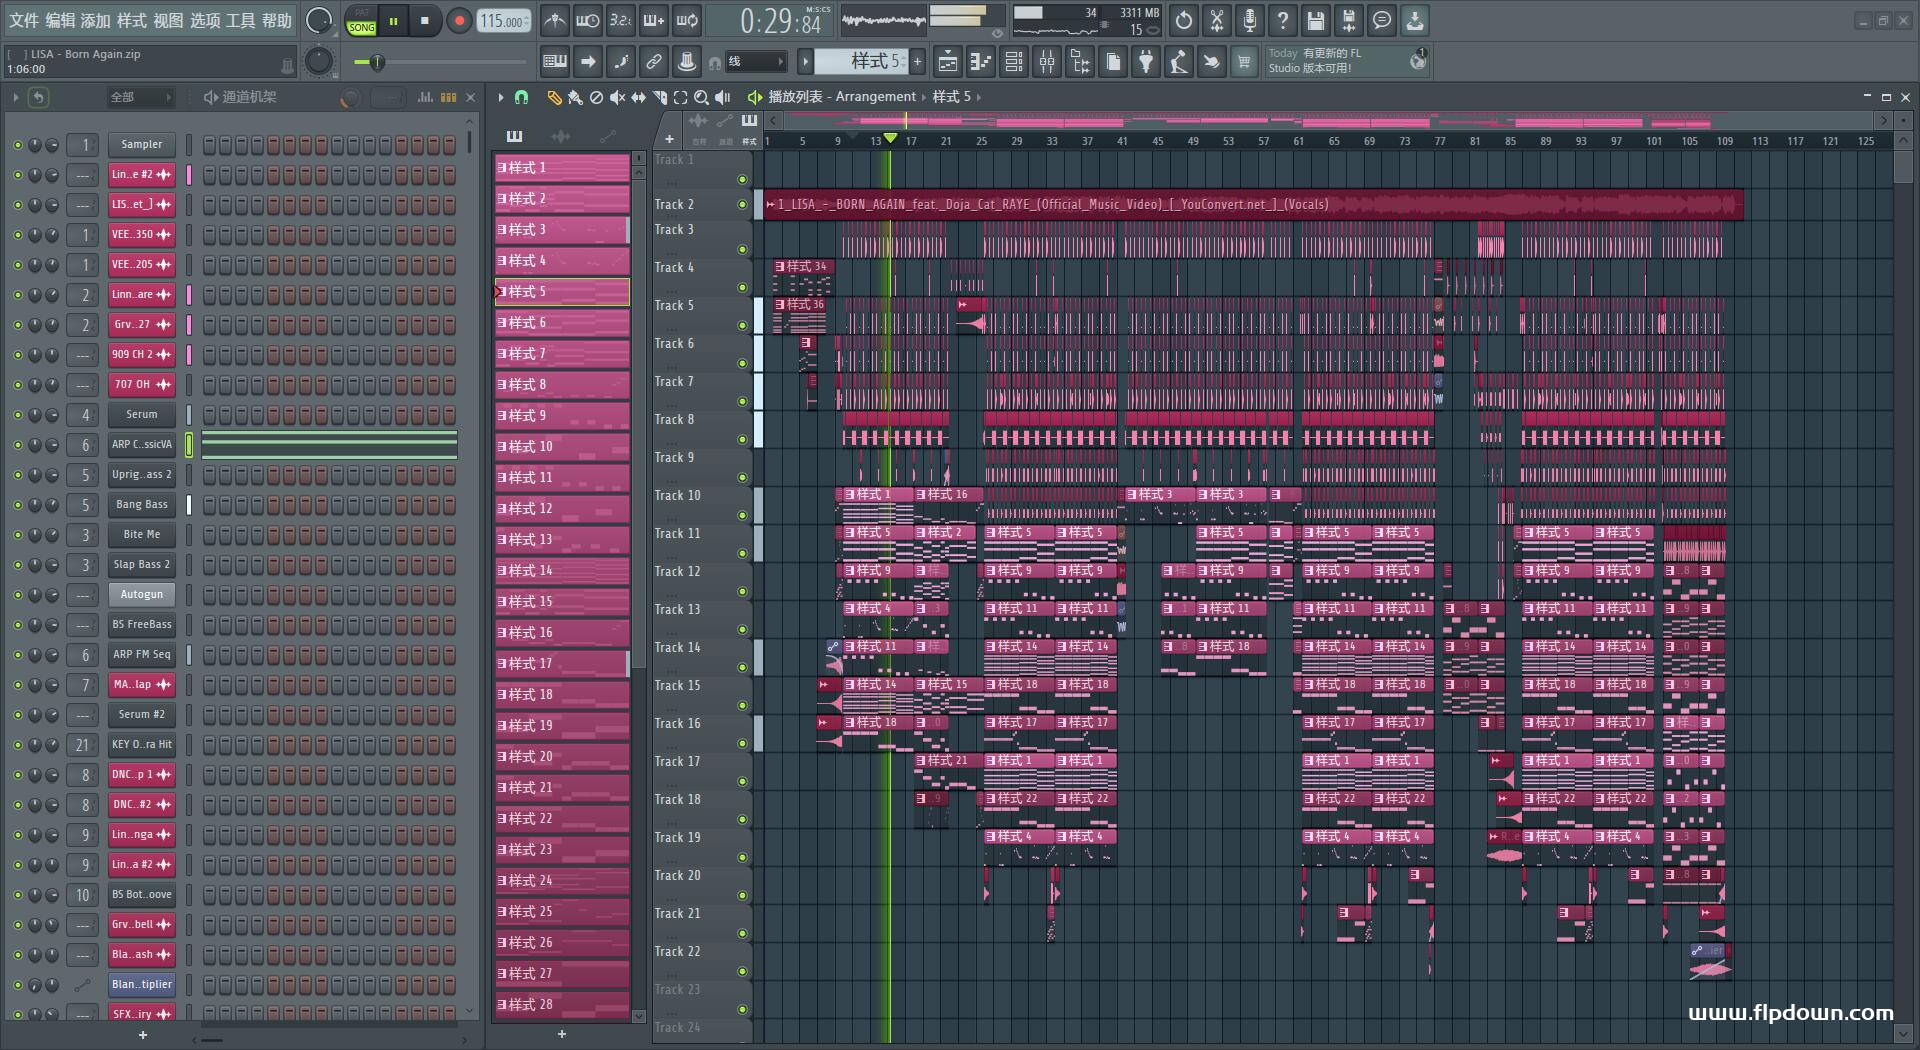
Task: Toggle mute switch for Track 10
Action: pyautogui.click(x=742, y=515)
